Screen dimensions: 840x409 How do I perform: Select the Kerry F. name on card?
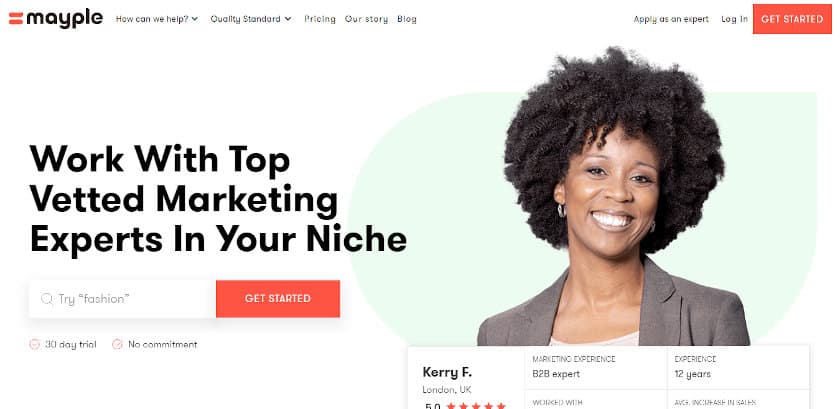coord(447,372)
